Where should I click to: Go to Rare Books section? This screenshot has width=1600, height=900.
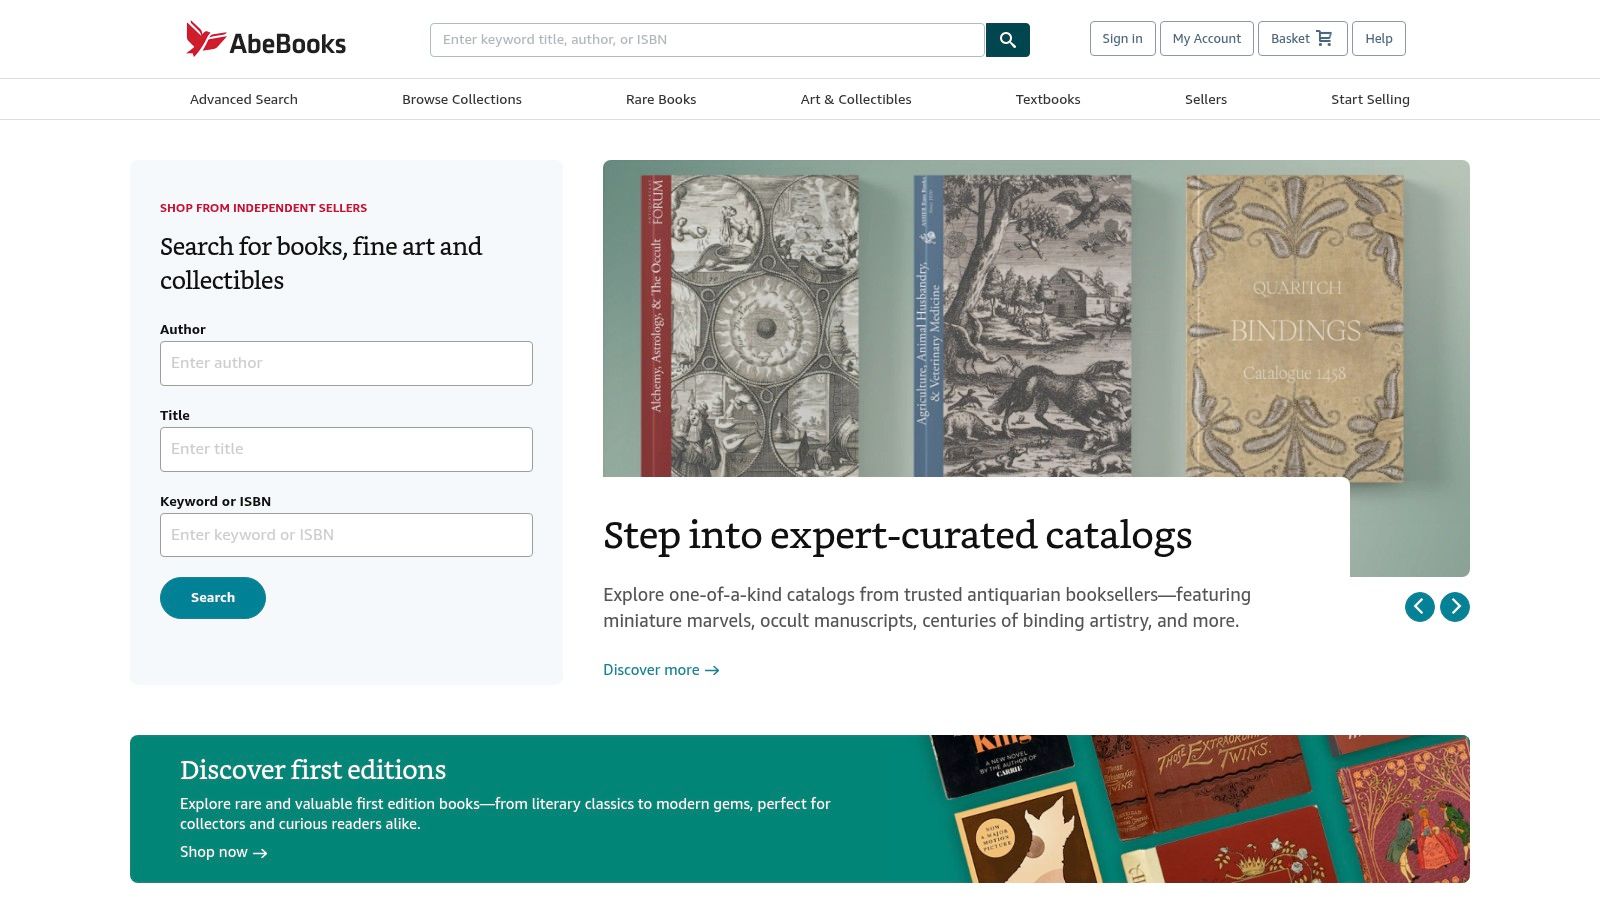[661, 99]
